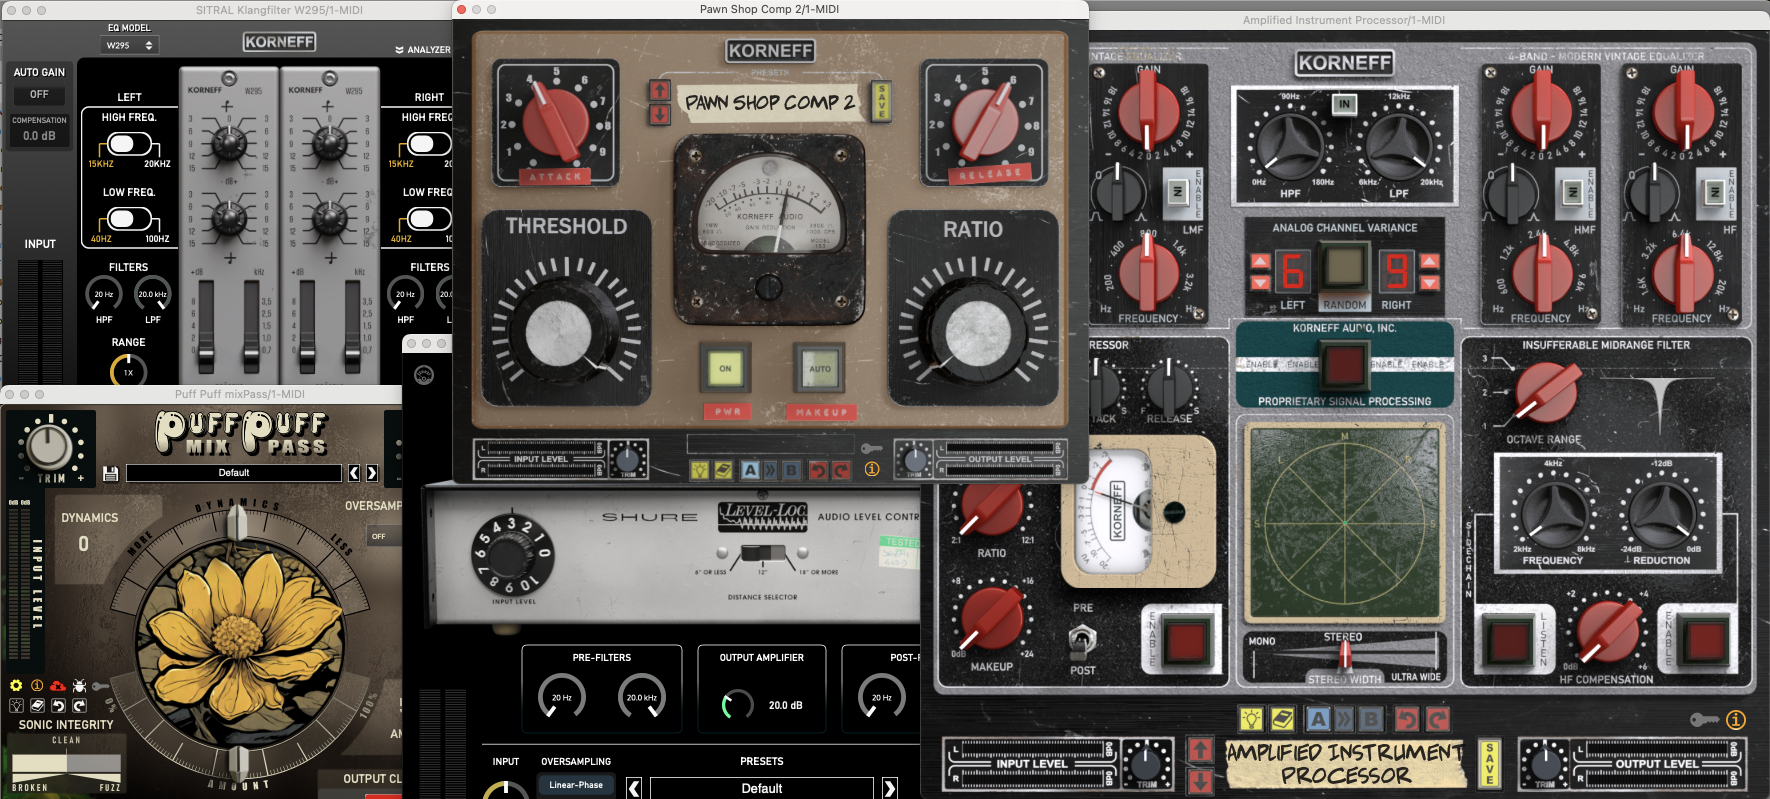Click the floppy disk save icon in Puff Puff

[x=110, y=473]
